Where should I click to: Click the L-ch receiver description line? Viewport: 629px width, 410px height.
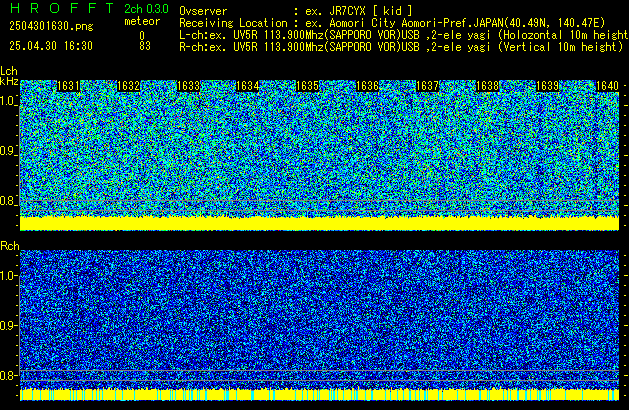click(x=404, y=35)
